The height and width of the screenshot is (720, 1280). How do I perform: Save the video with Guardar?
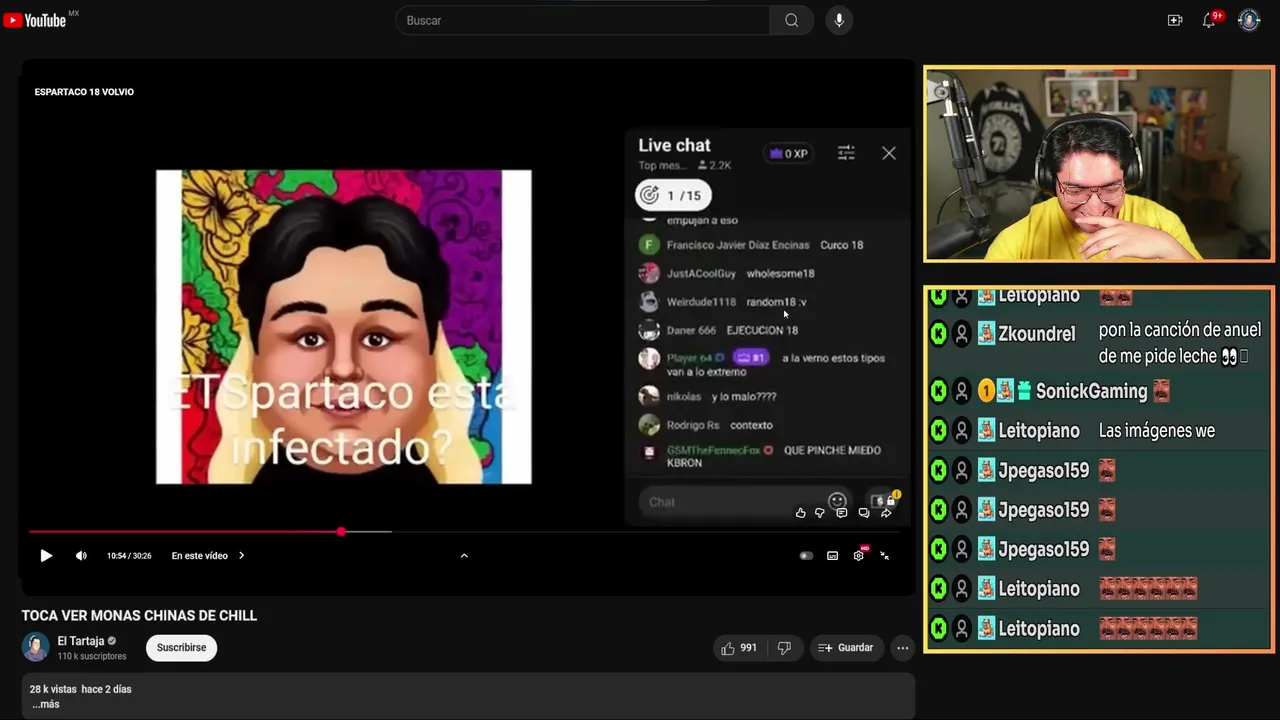tap(846, 648)
